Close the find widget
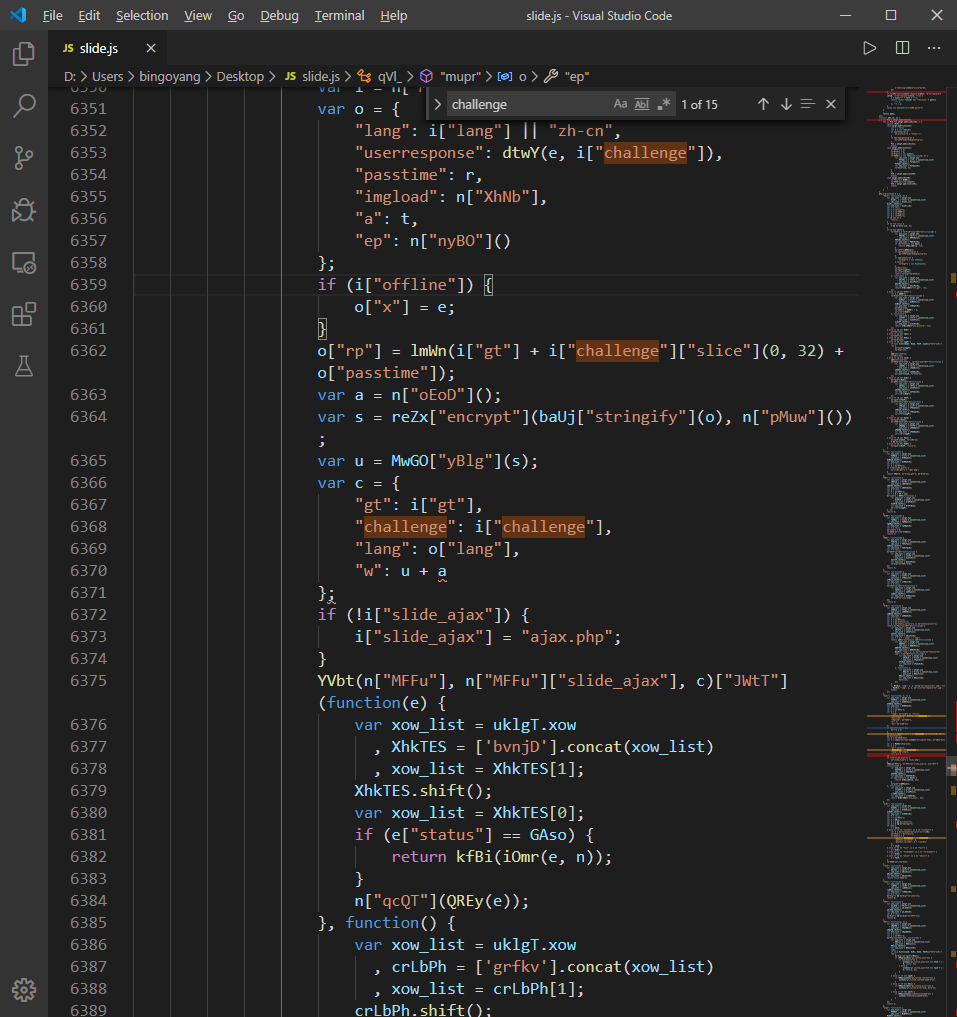The width and height of the screenshot is (957, 1017). [x=830, y=104]
